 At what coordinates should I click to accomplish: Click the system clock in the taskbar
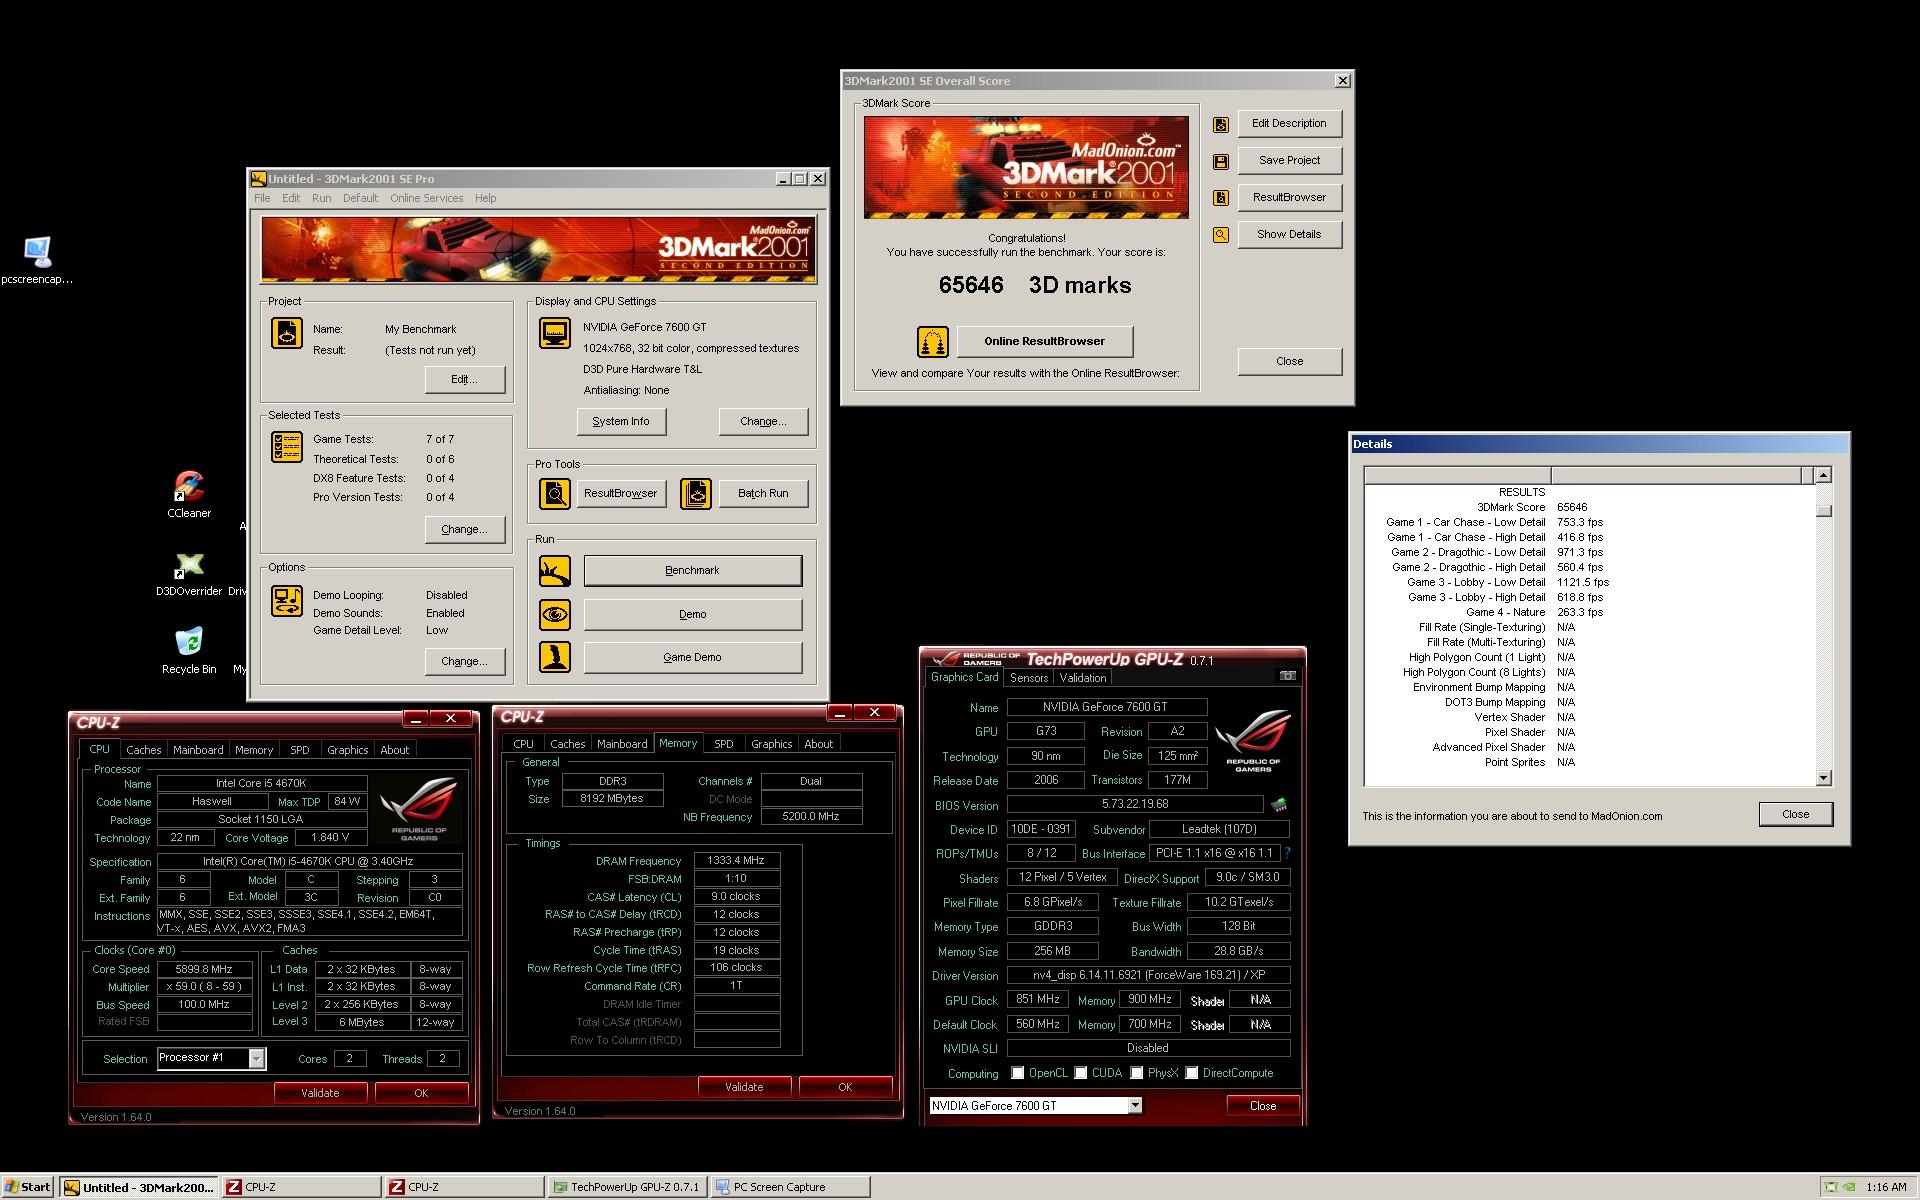1886,1187
